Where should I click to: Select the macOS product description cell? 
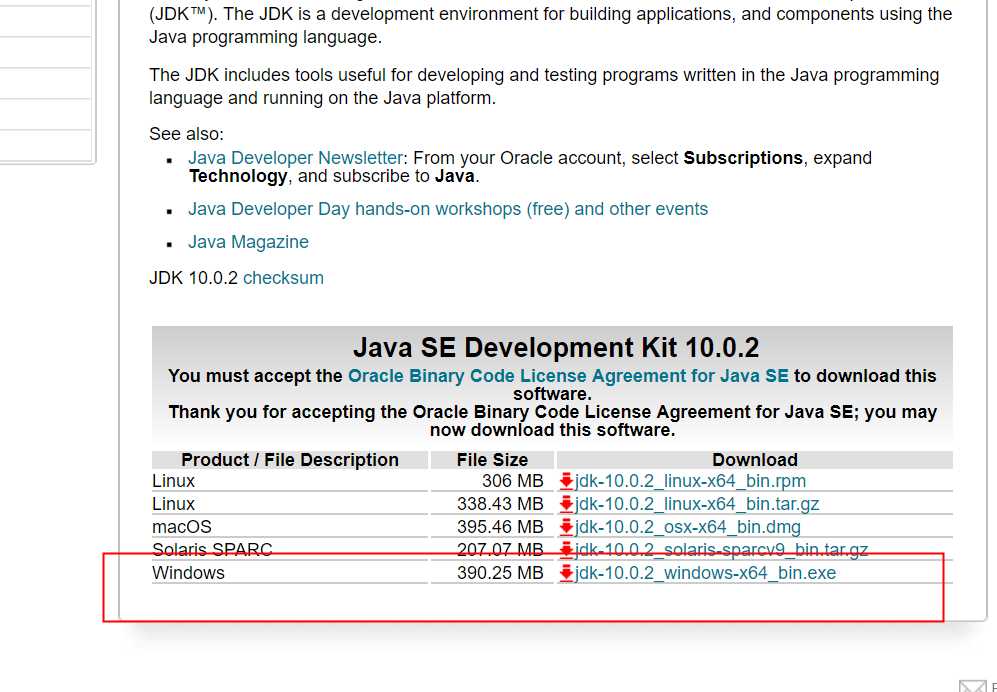(290, 527)
